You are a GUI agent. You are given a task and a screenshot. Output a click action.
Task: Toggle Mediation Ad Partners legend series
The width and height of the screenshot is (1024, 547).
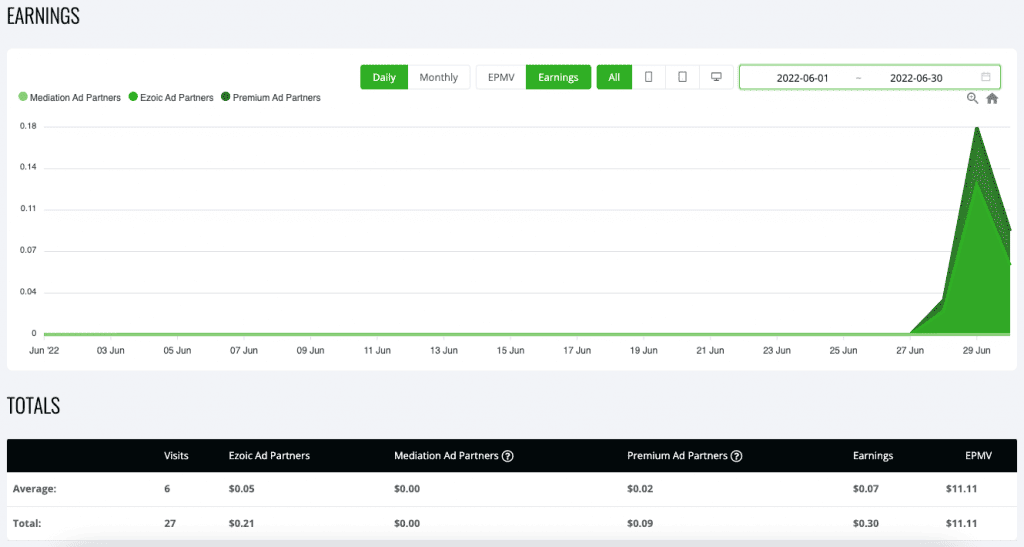click(70, 97)
